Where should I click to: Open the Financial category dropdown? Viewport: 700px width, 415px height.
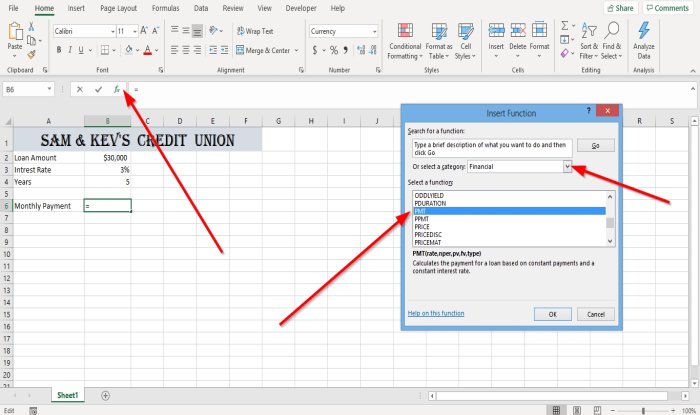[567, 166]
